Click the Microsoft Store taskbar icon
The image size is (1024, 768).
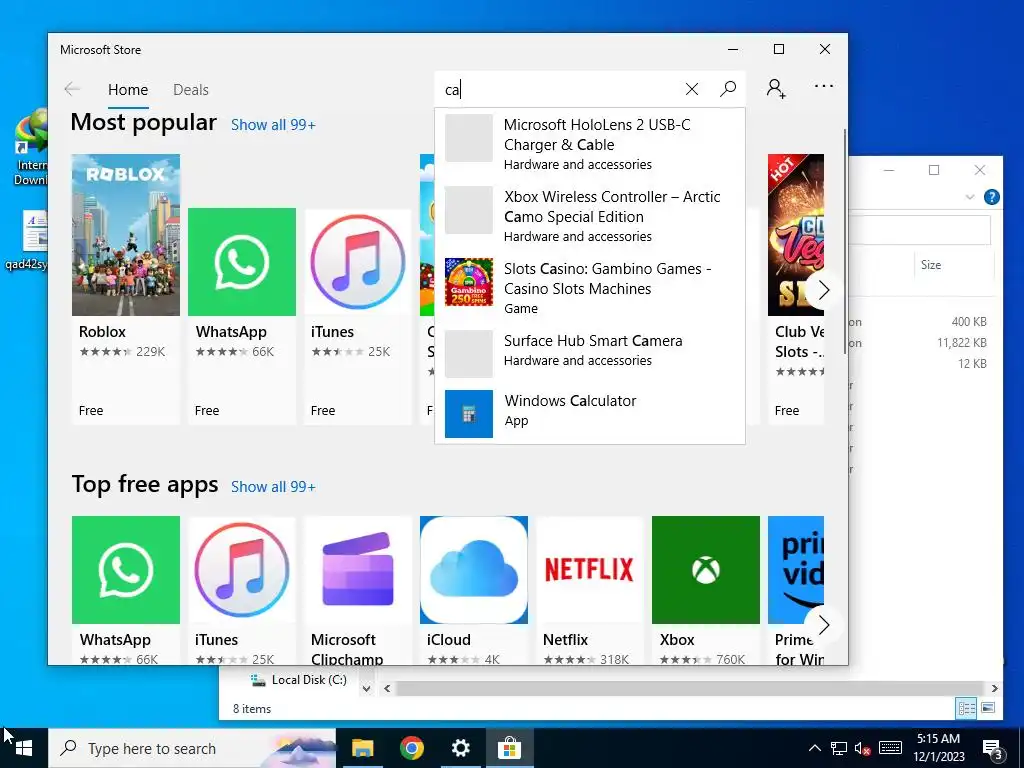[x=509, y=748]
